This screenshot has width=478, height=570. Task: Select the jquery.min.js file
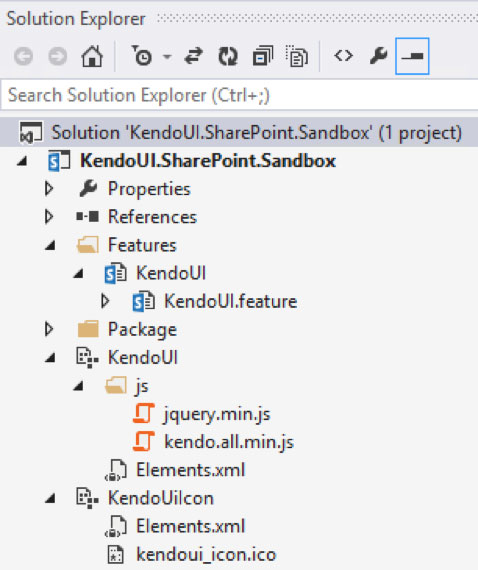tap(217, 414)
